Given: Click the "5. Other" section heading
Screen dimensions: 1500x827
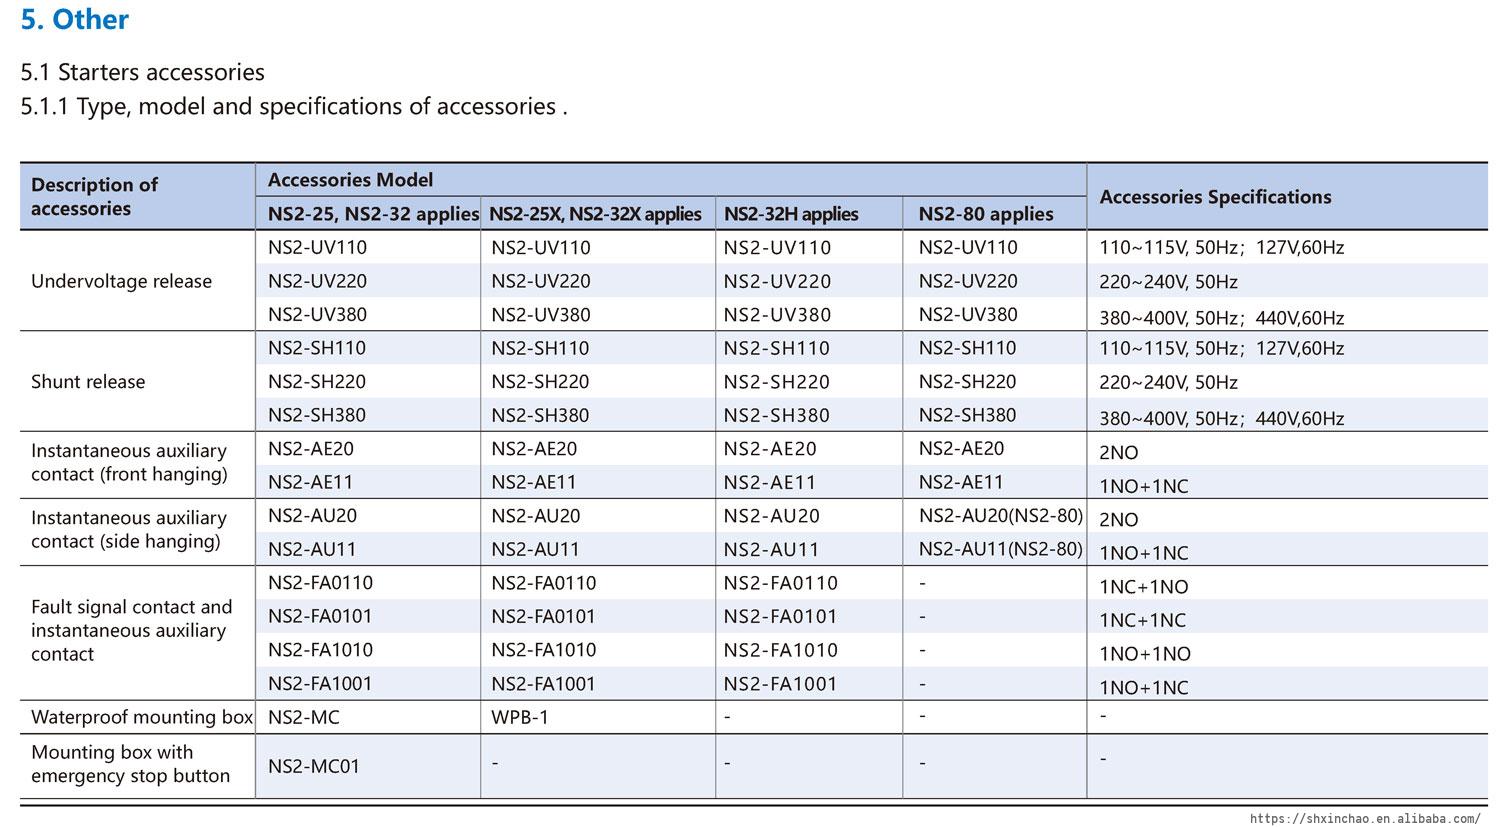Looking at the screenshot, I should (x=75, y=20).
